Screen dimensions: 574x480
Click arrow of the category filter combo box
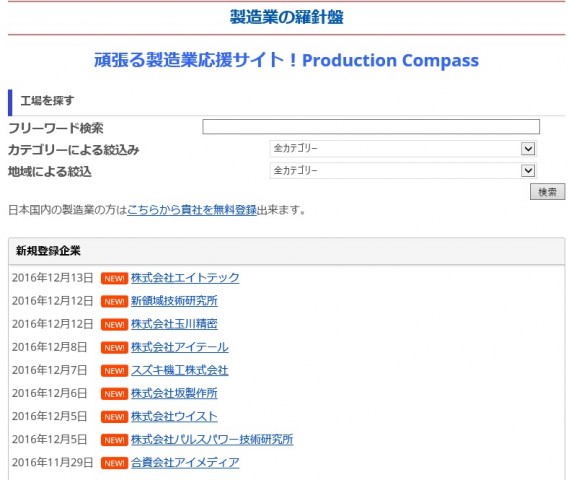pos(528,149)
